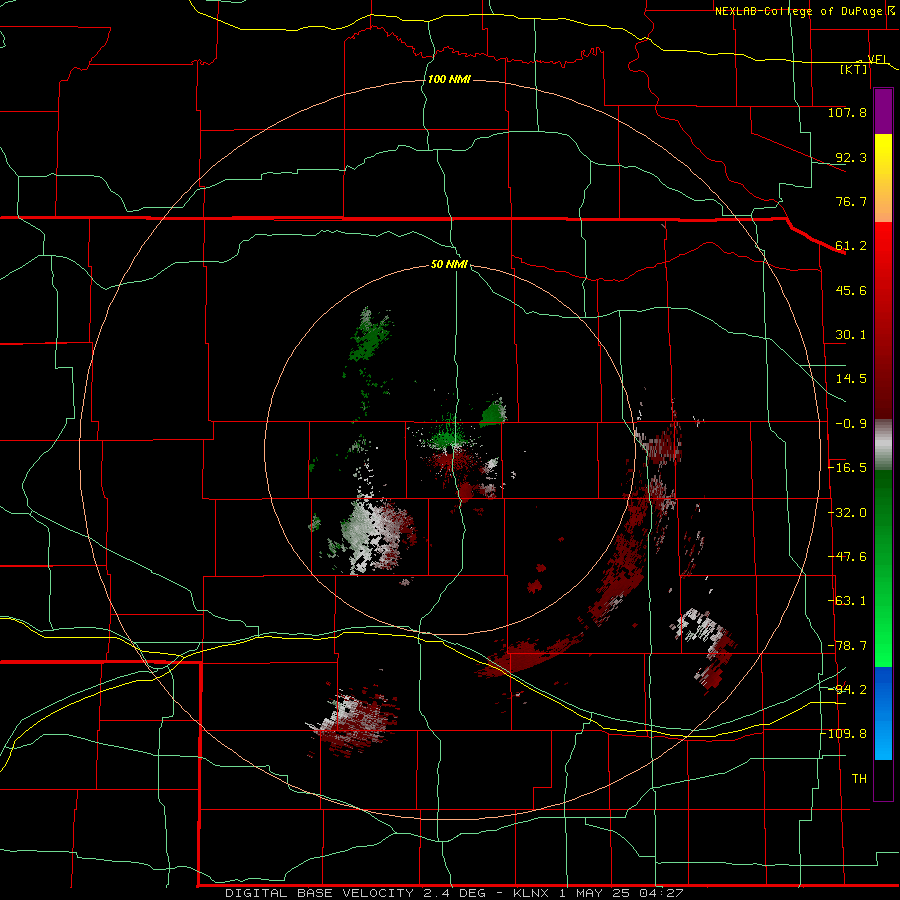The height and width of the screenshot is (900, 900).
Task: Pick the purple segment of the velocity color bar
Action: coord(883,112)
